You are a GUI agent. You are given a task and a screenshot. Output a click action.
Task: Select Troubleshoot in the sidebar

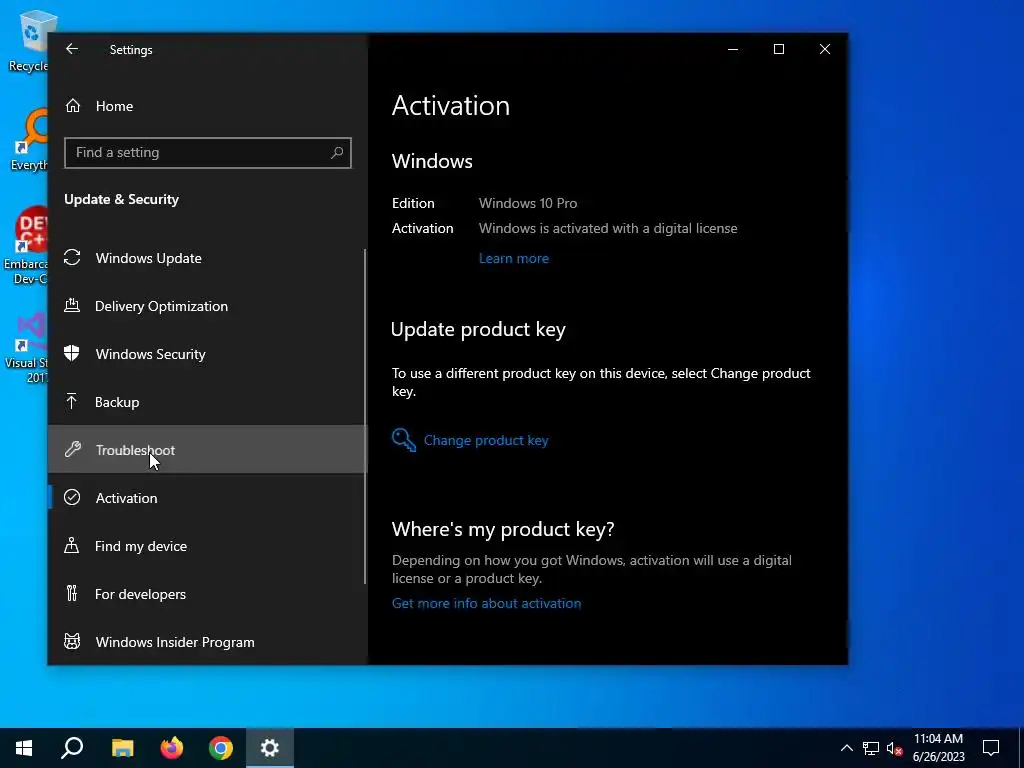tap(208, 449)
